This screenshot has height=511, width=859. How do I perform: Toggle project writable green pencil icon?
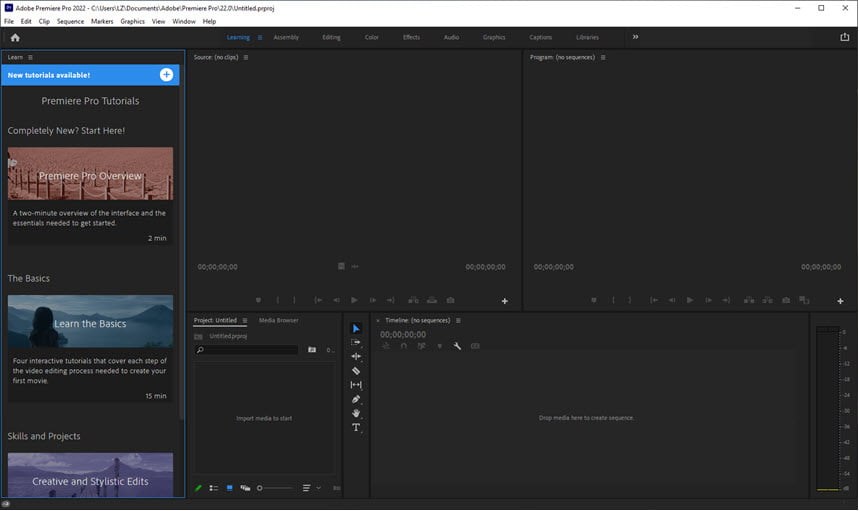(198, 488)
